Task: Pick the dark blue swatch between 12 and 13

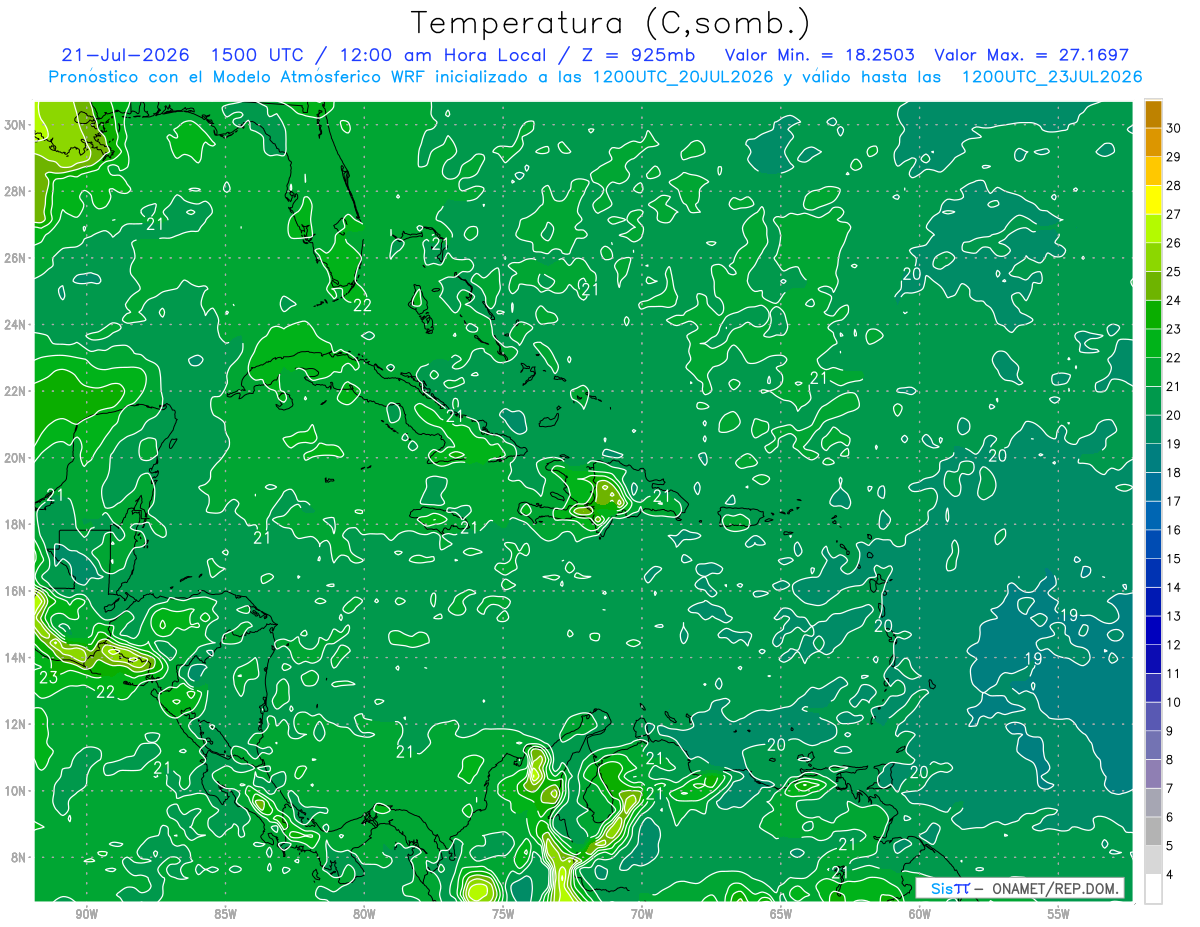Action: [1153, 630]
